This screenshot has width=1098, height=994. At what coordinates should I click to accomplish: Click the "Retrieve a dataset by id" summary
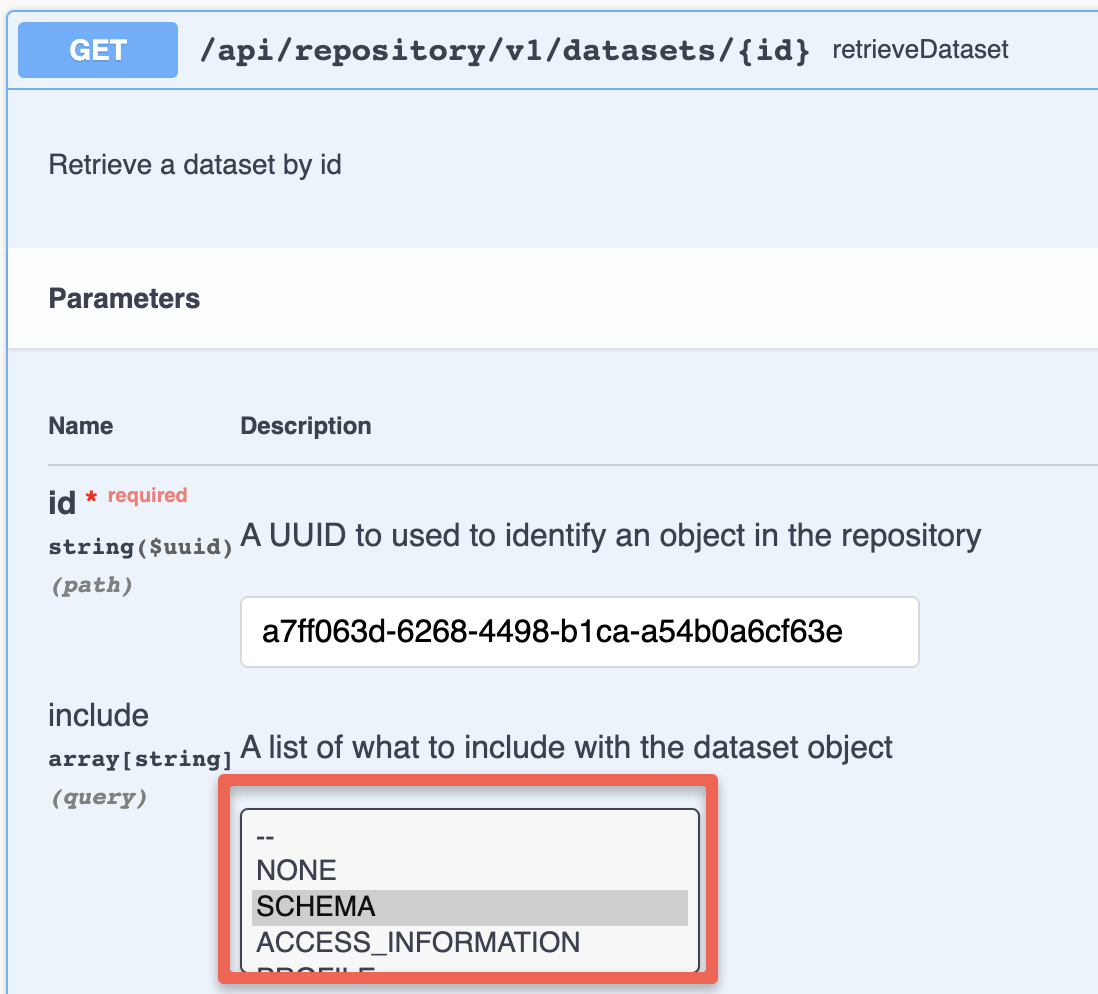coord(195,165)
